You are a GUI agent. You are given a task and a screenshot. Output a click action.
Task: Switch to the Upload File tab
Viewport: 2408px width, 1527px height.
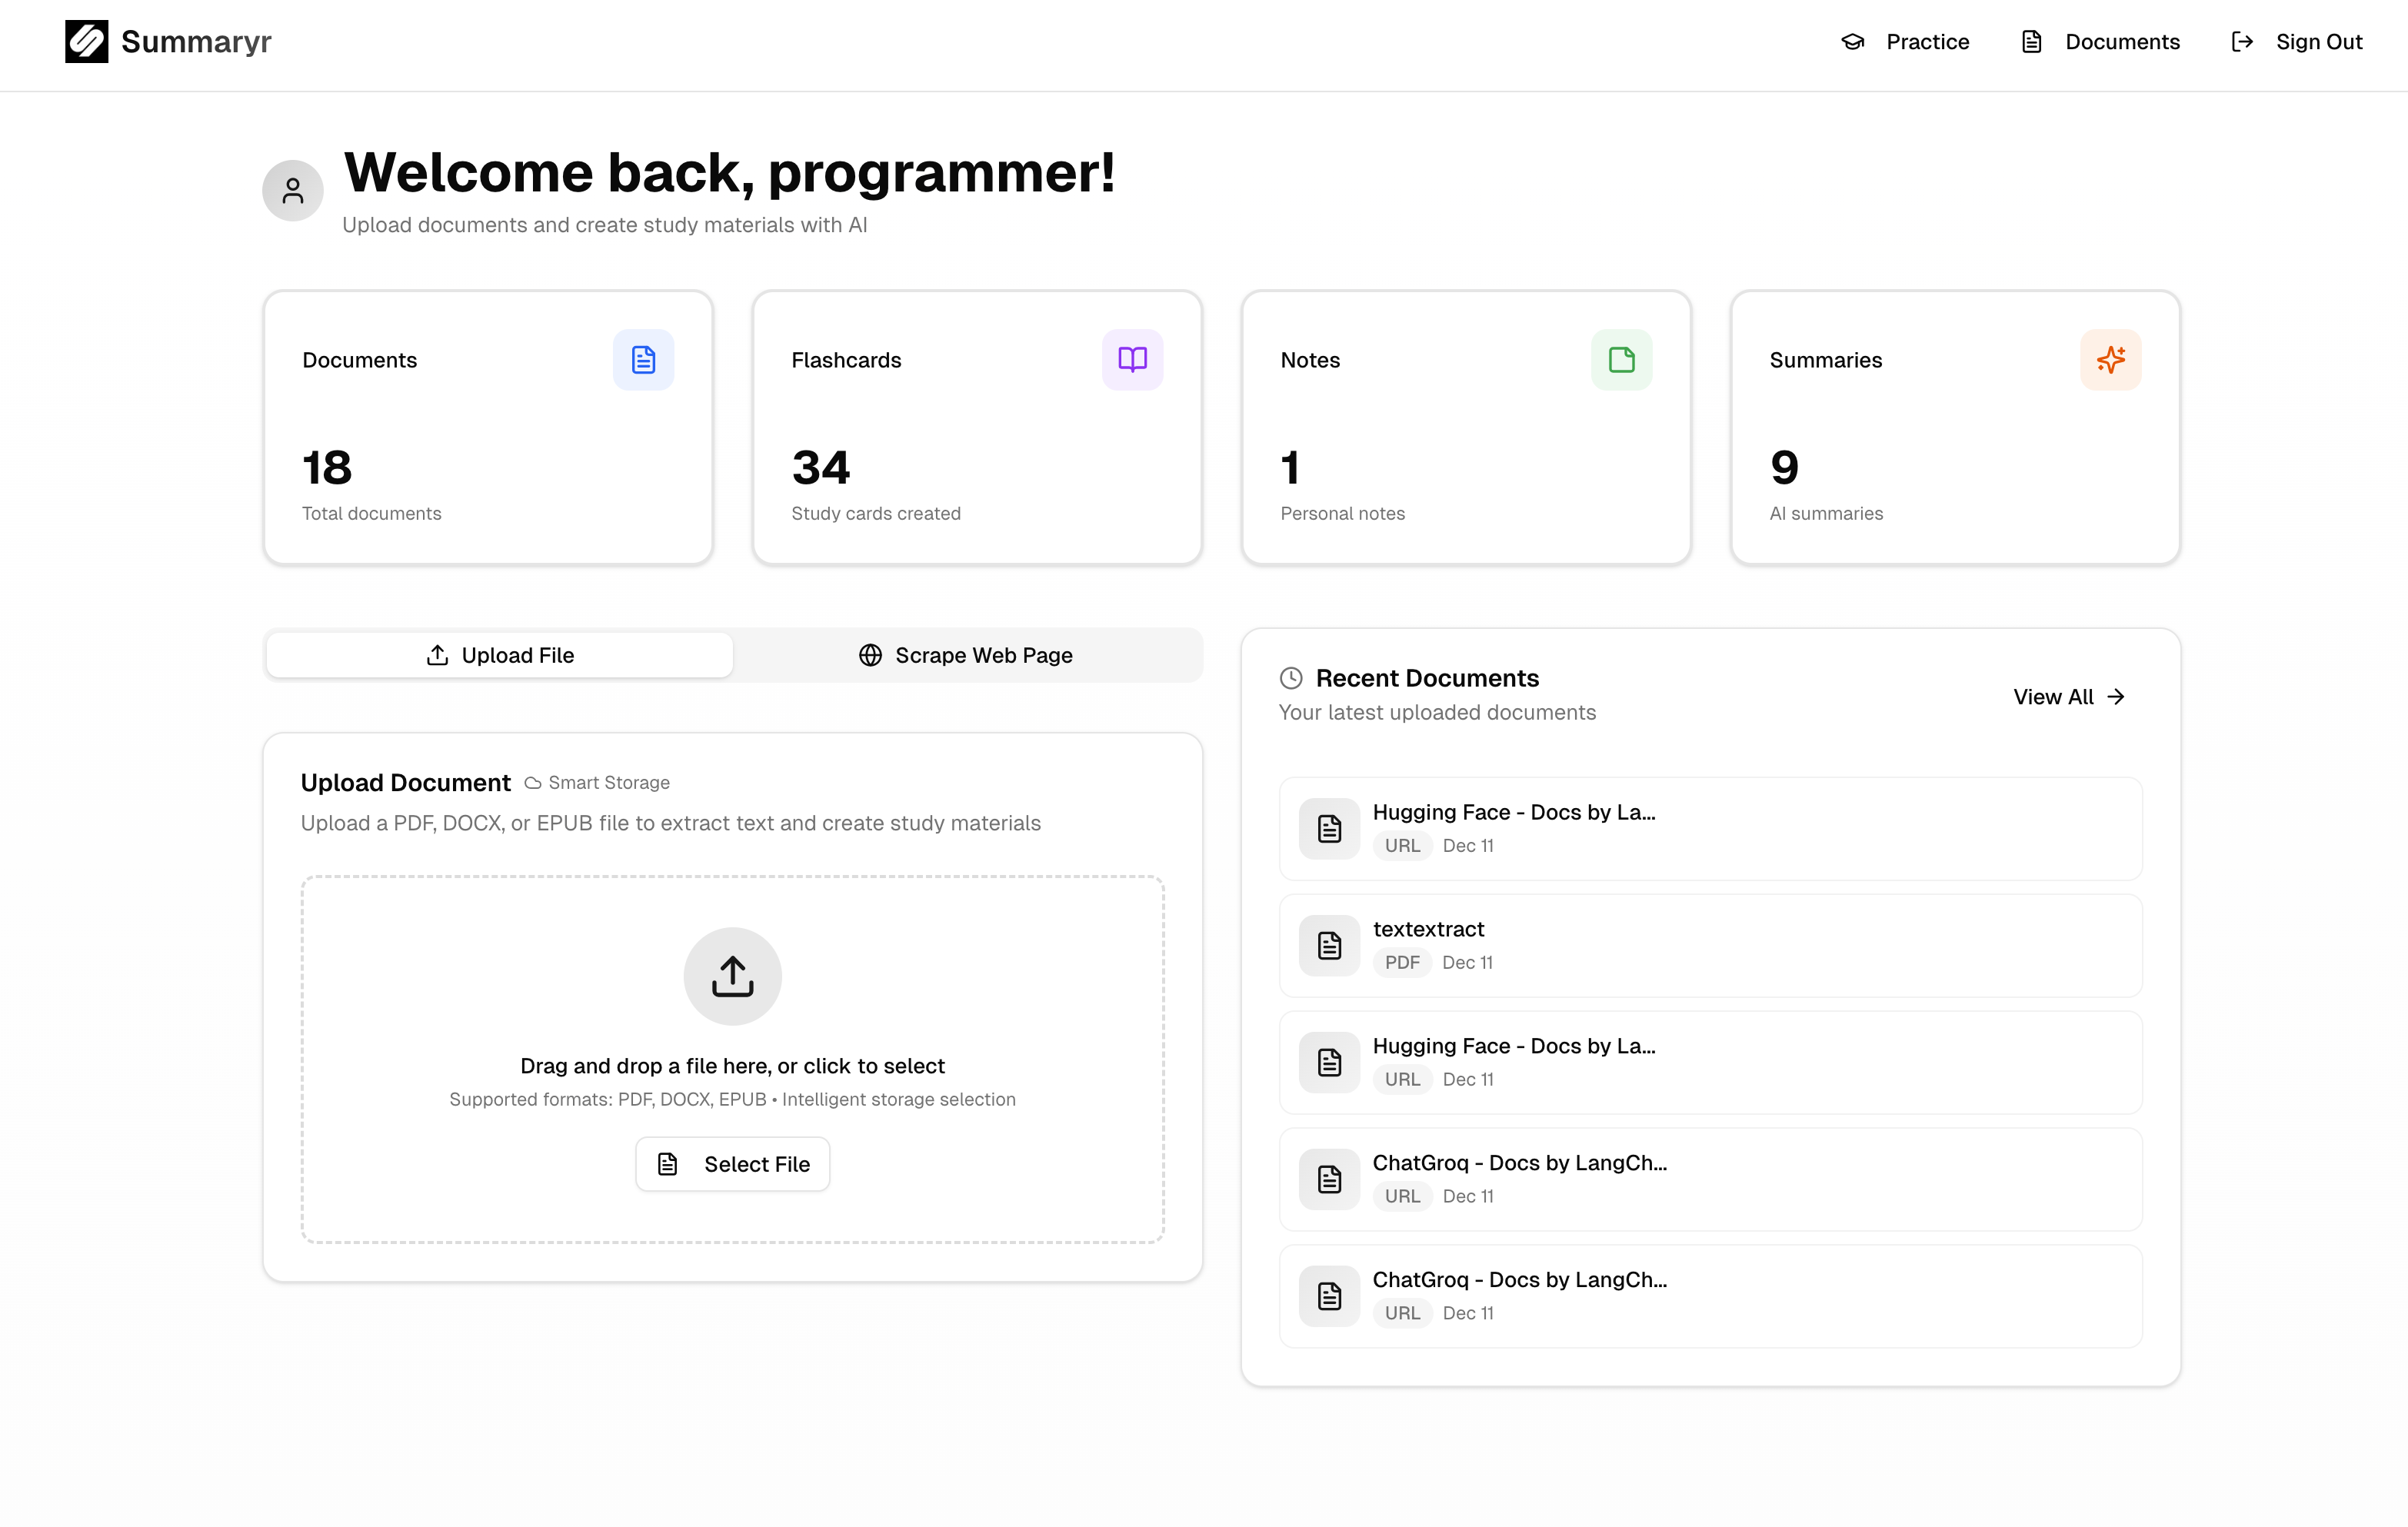tap(500, 655)
